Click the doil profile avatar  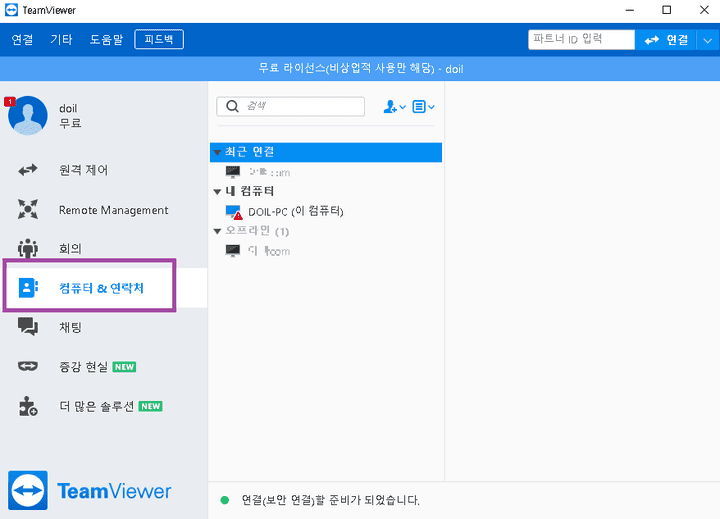[28, 115]
